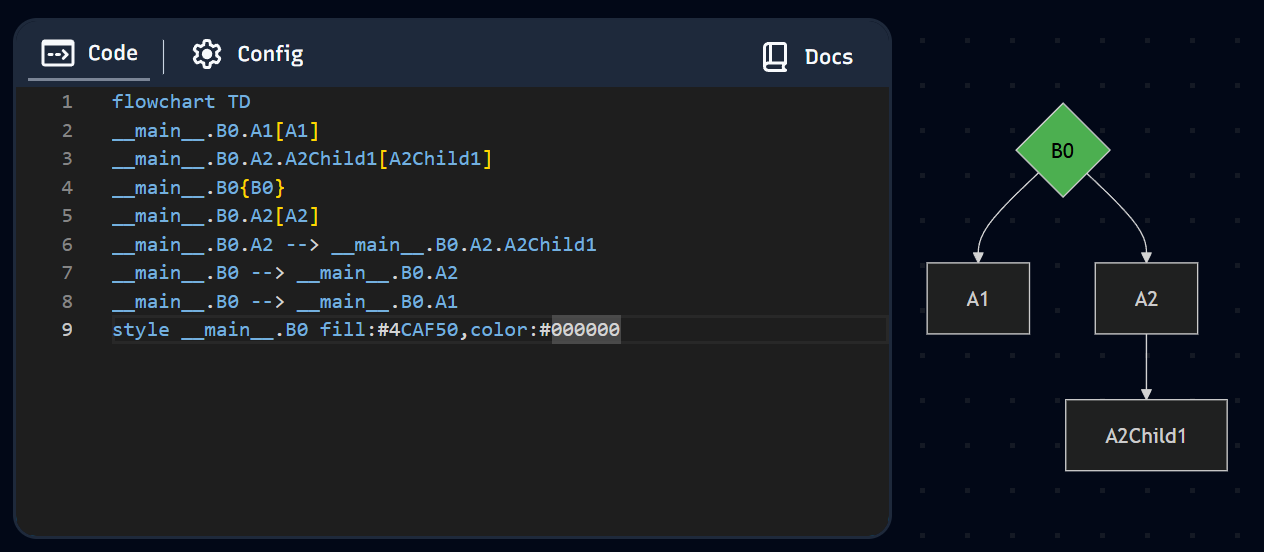
Task: Click the B0{B0} node definition line
Action: (199, 188)
